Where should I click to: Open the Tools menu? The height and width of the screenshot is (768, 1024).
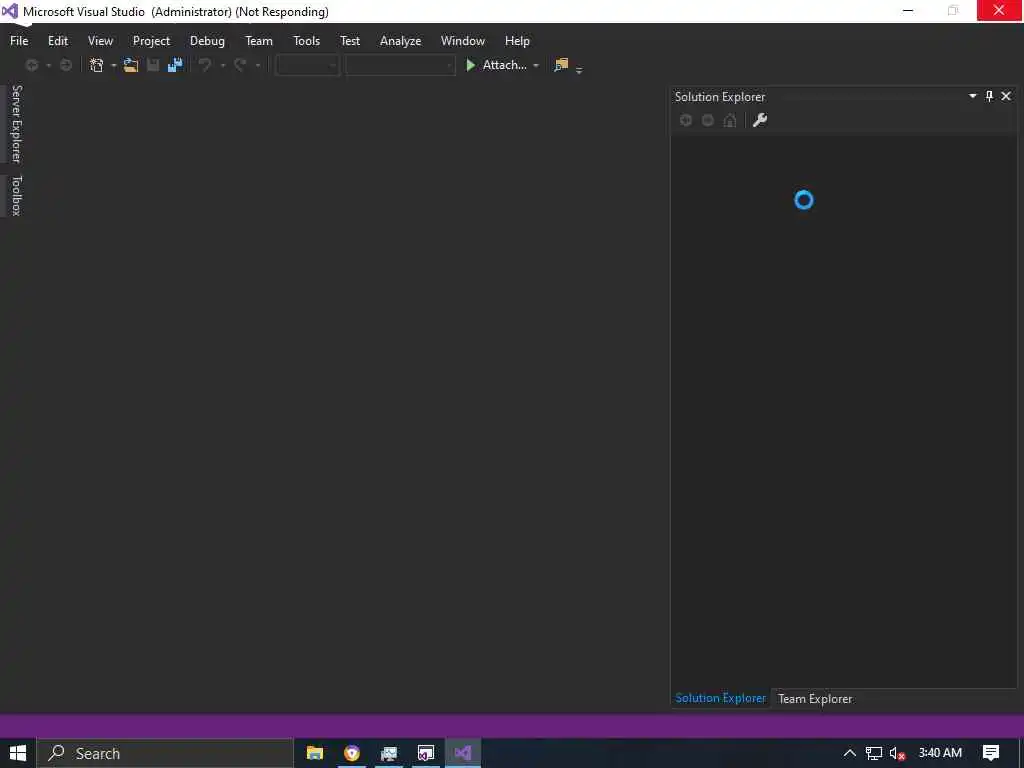click(306, 40)
